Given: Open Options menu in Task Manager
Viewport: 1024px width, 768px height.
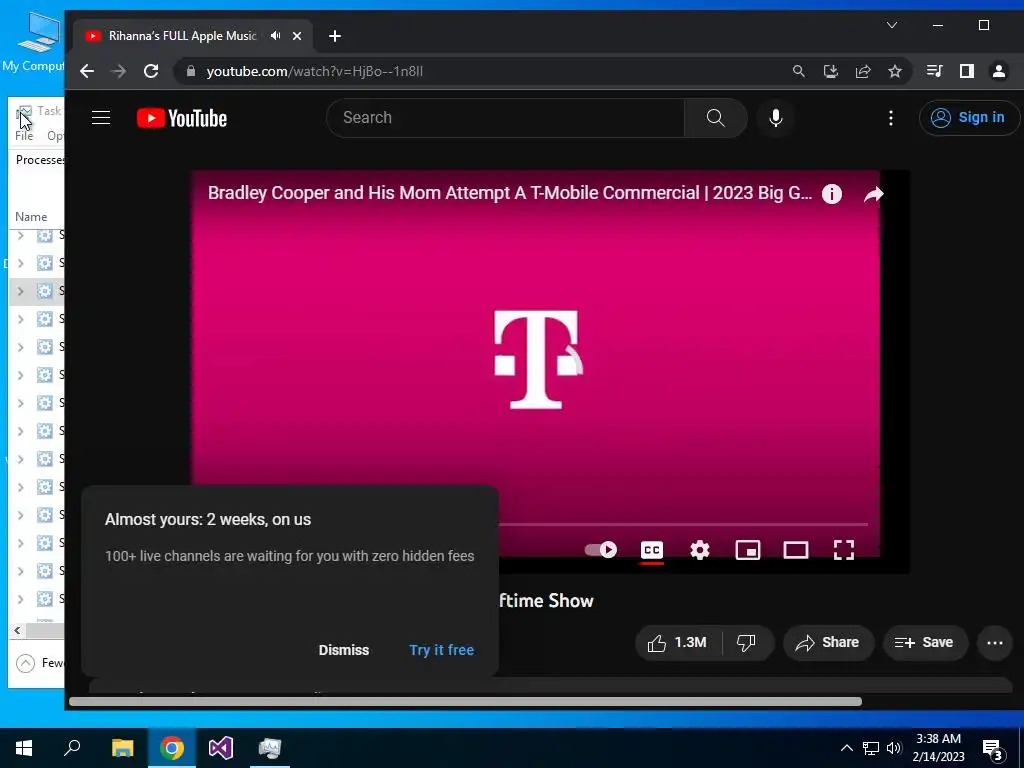Looking at the screenshot, I should (55, 136).
